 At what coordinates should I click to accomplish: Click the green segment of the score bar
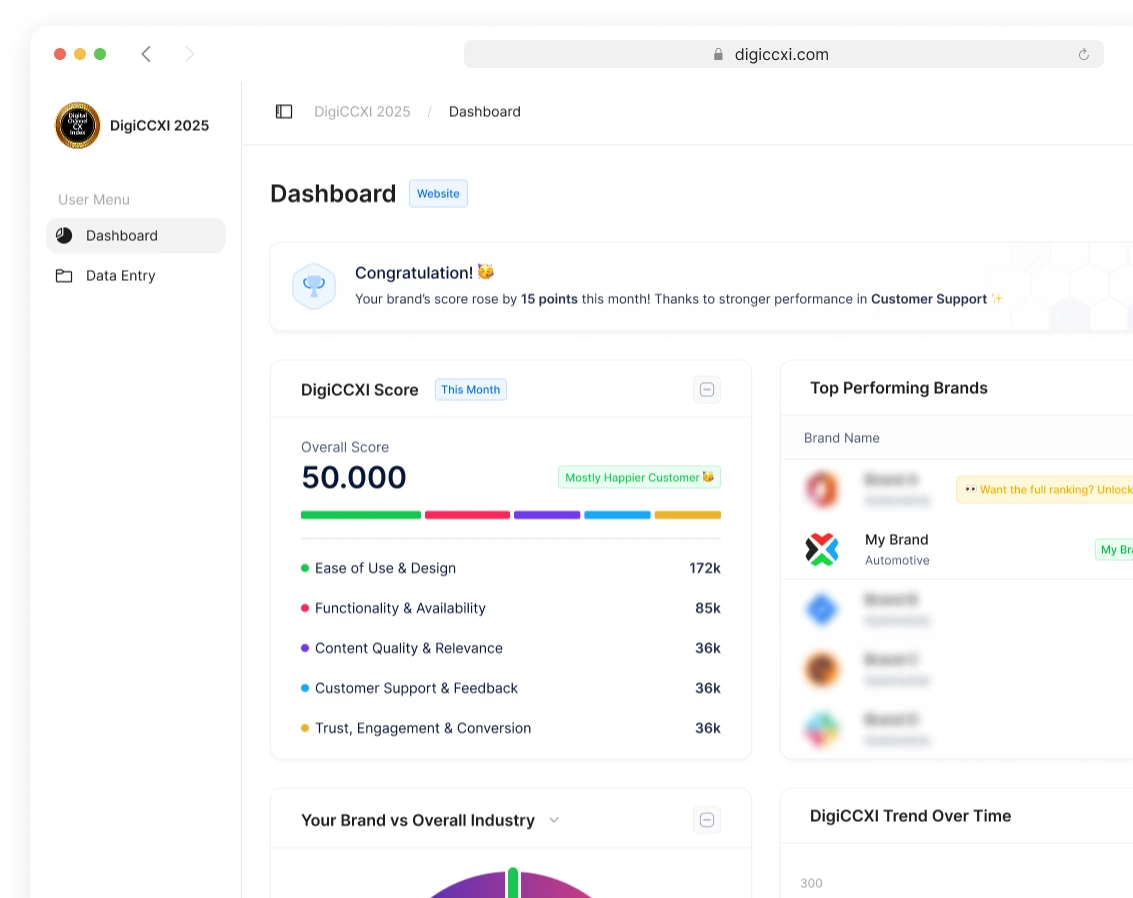click(x=360, y=515)
